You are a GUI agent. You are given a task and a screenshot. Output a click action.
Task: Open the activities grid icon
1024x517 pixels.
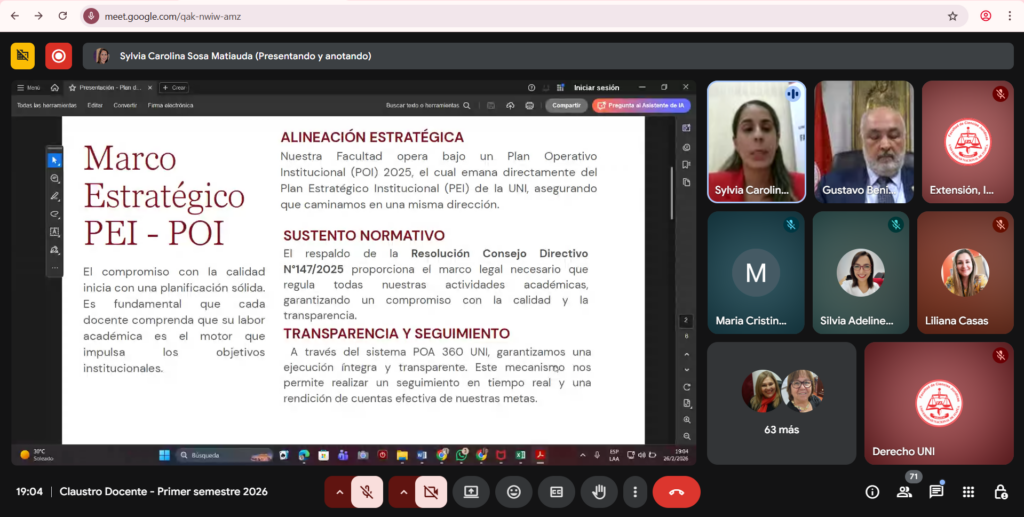pyautogui.click(x=968, y=492)
